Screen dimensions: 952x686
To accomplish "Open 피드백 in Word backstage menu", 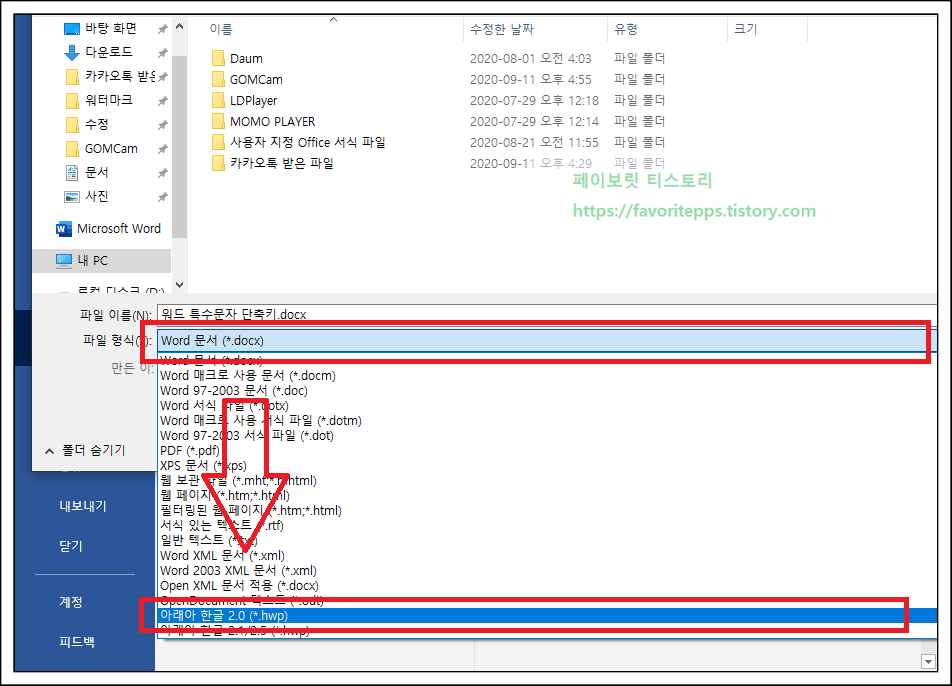I will click(x=76, y=642).
